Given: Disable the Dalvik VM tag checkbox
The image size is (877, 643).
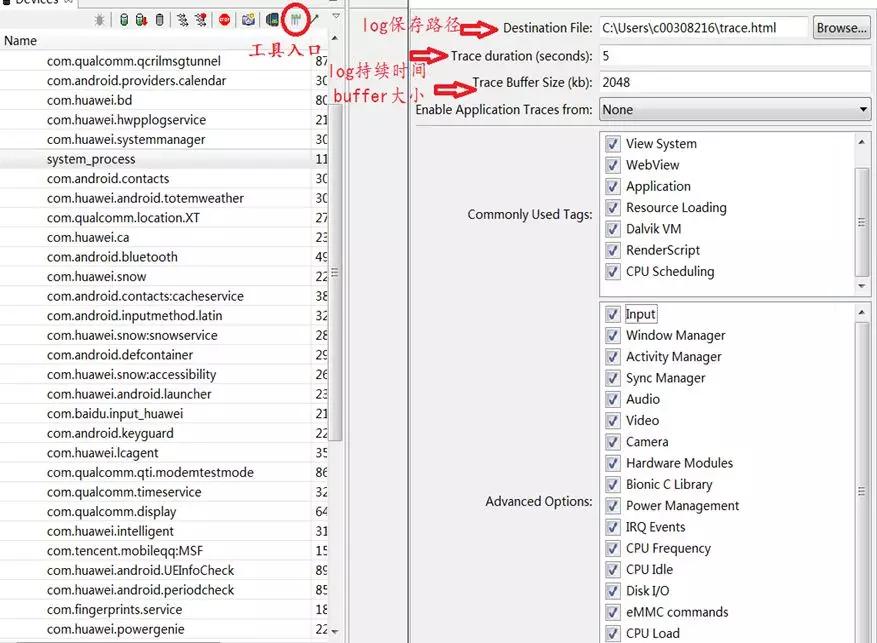Looking at the screenshot, I should [613, 229].
